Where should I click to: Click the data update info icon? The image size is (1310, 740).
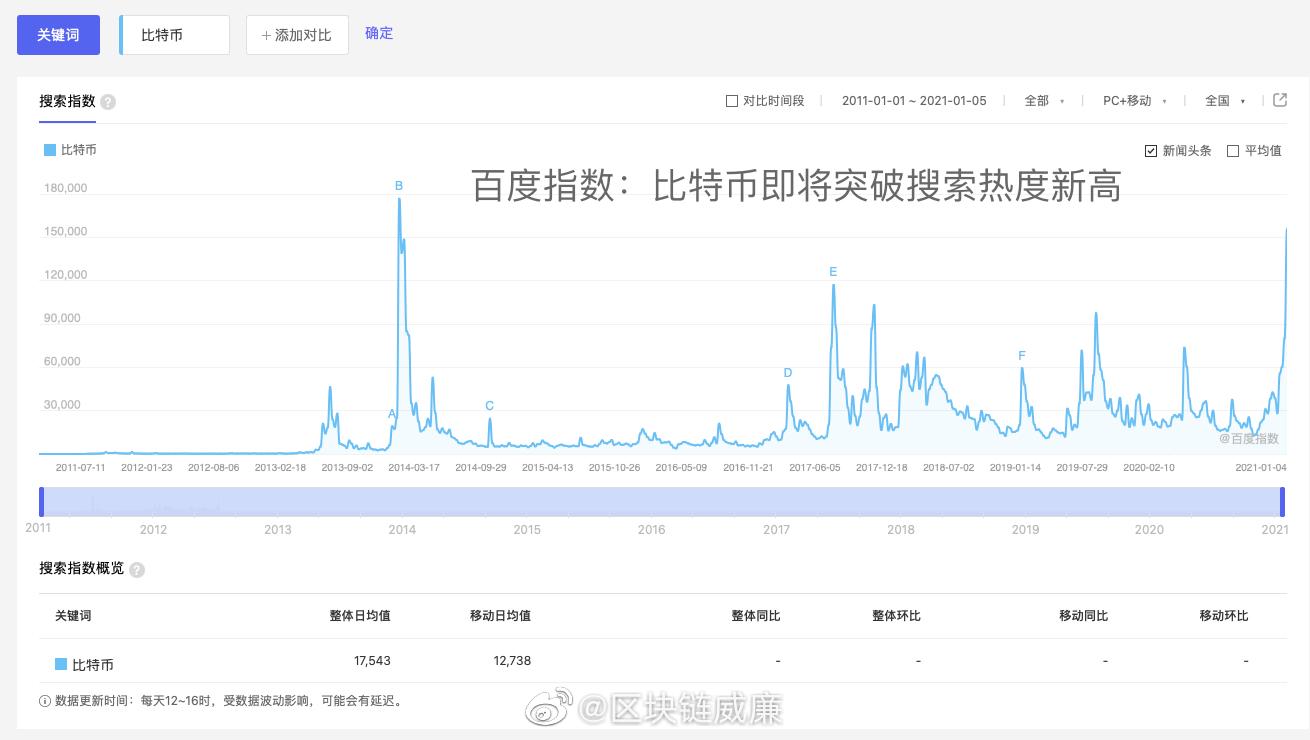pyautogui.click(x=45, y=701)
